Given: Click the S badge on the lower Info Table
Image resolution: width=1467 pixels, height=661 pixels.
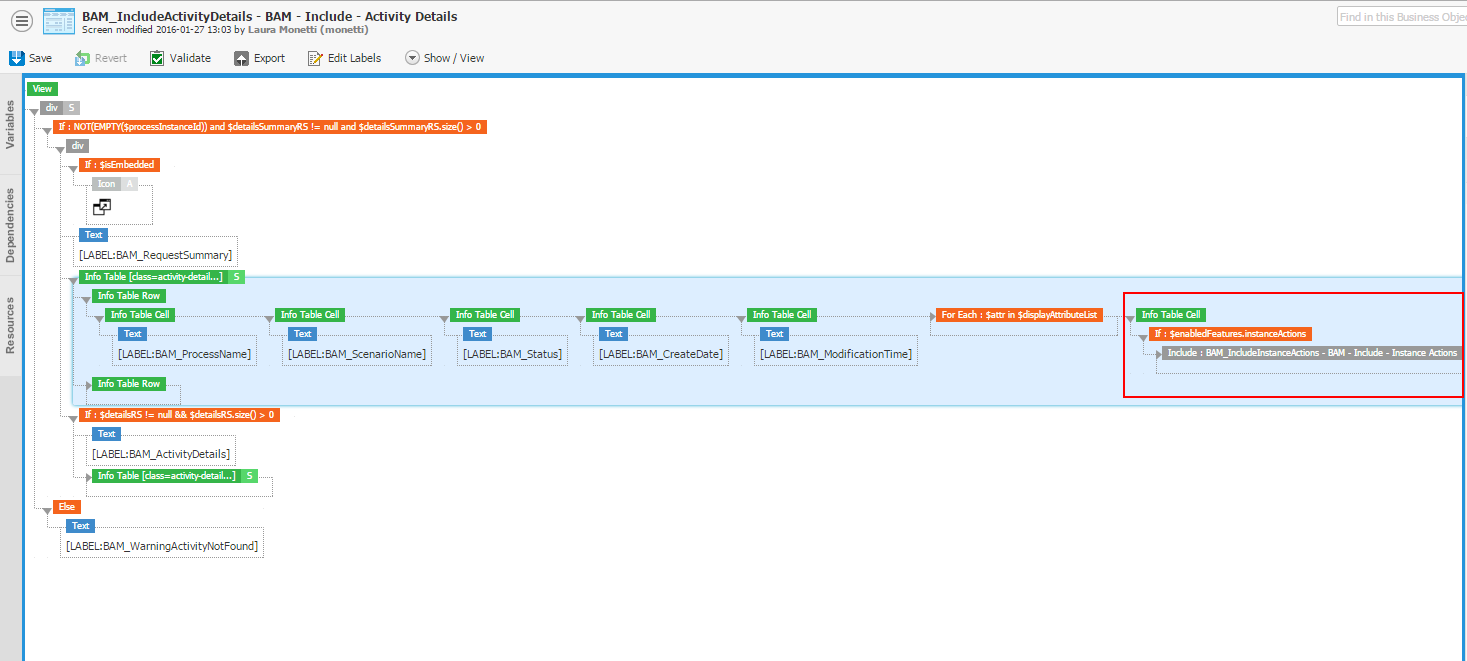Looking at the screenshot, I should click(250, 476).
